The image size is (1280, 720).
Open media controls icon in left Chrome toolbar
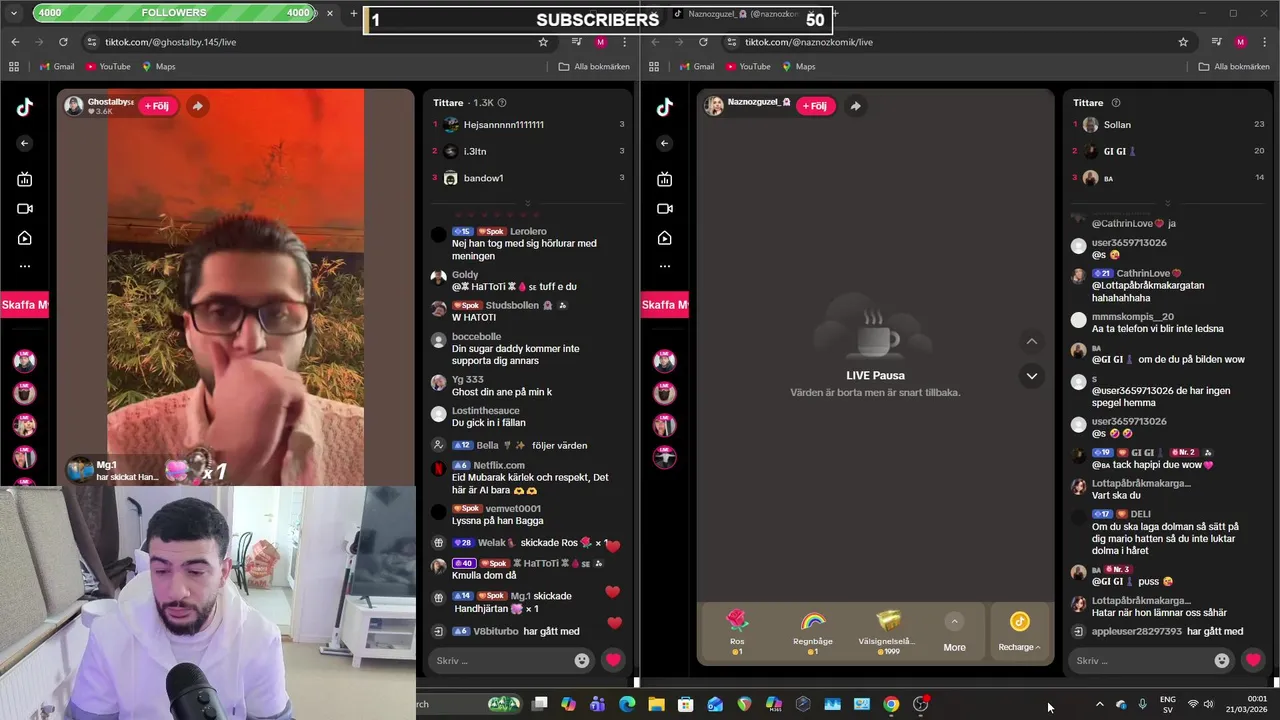577,42
